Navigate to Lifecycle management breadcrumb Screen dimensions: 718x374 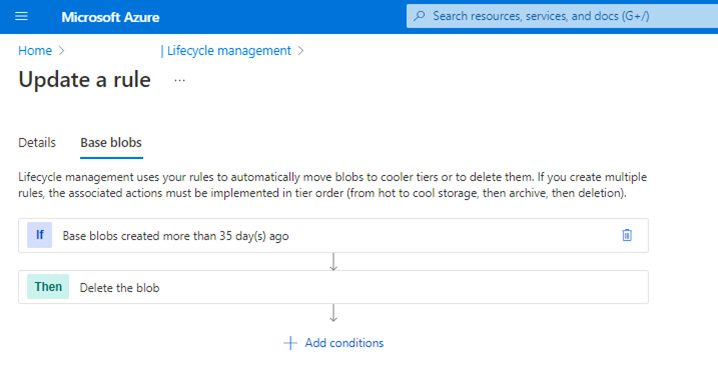228,50
